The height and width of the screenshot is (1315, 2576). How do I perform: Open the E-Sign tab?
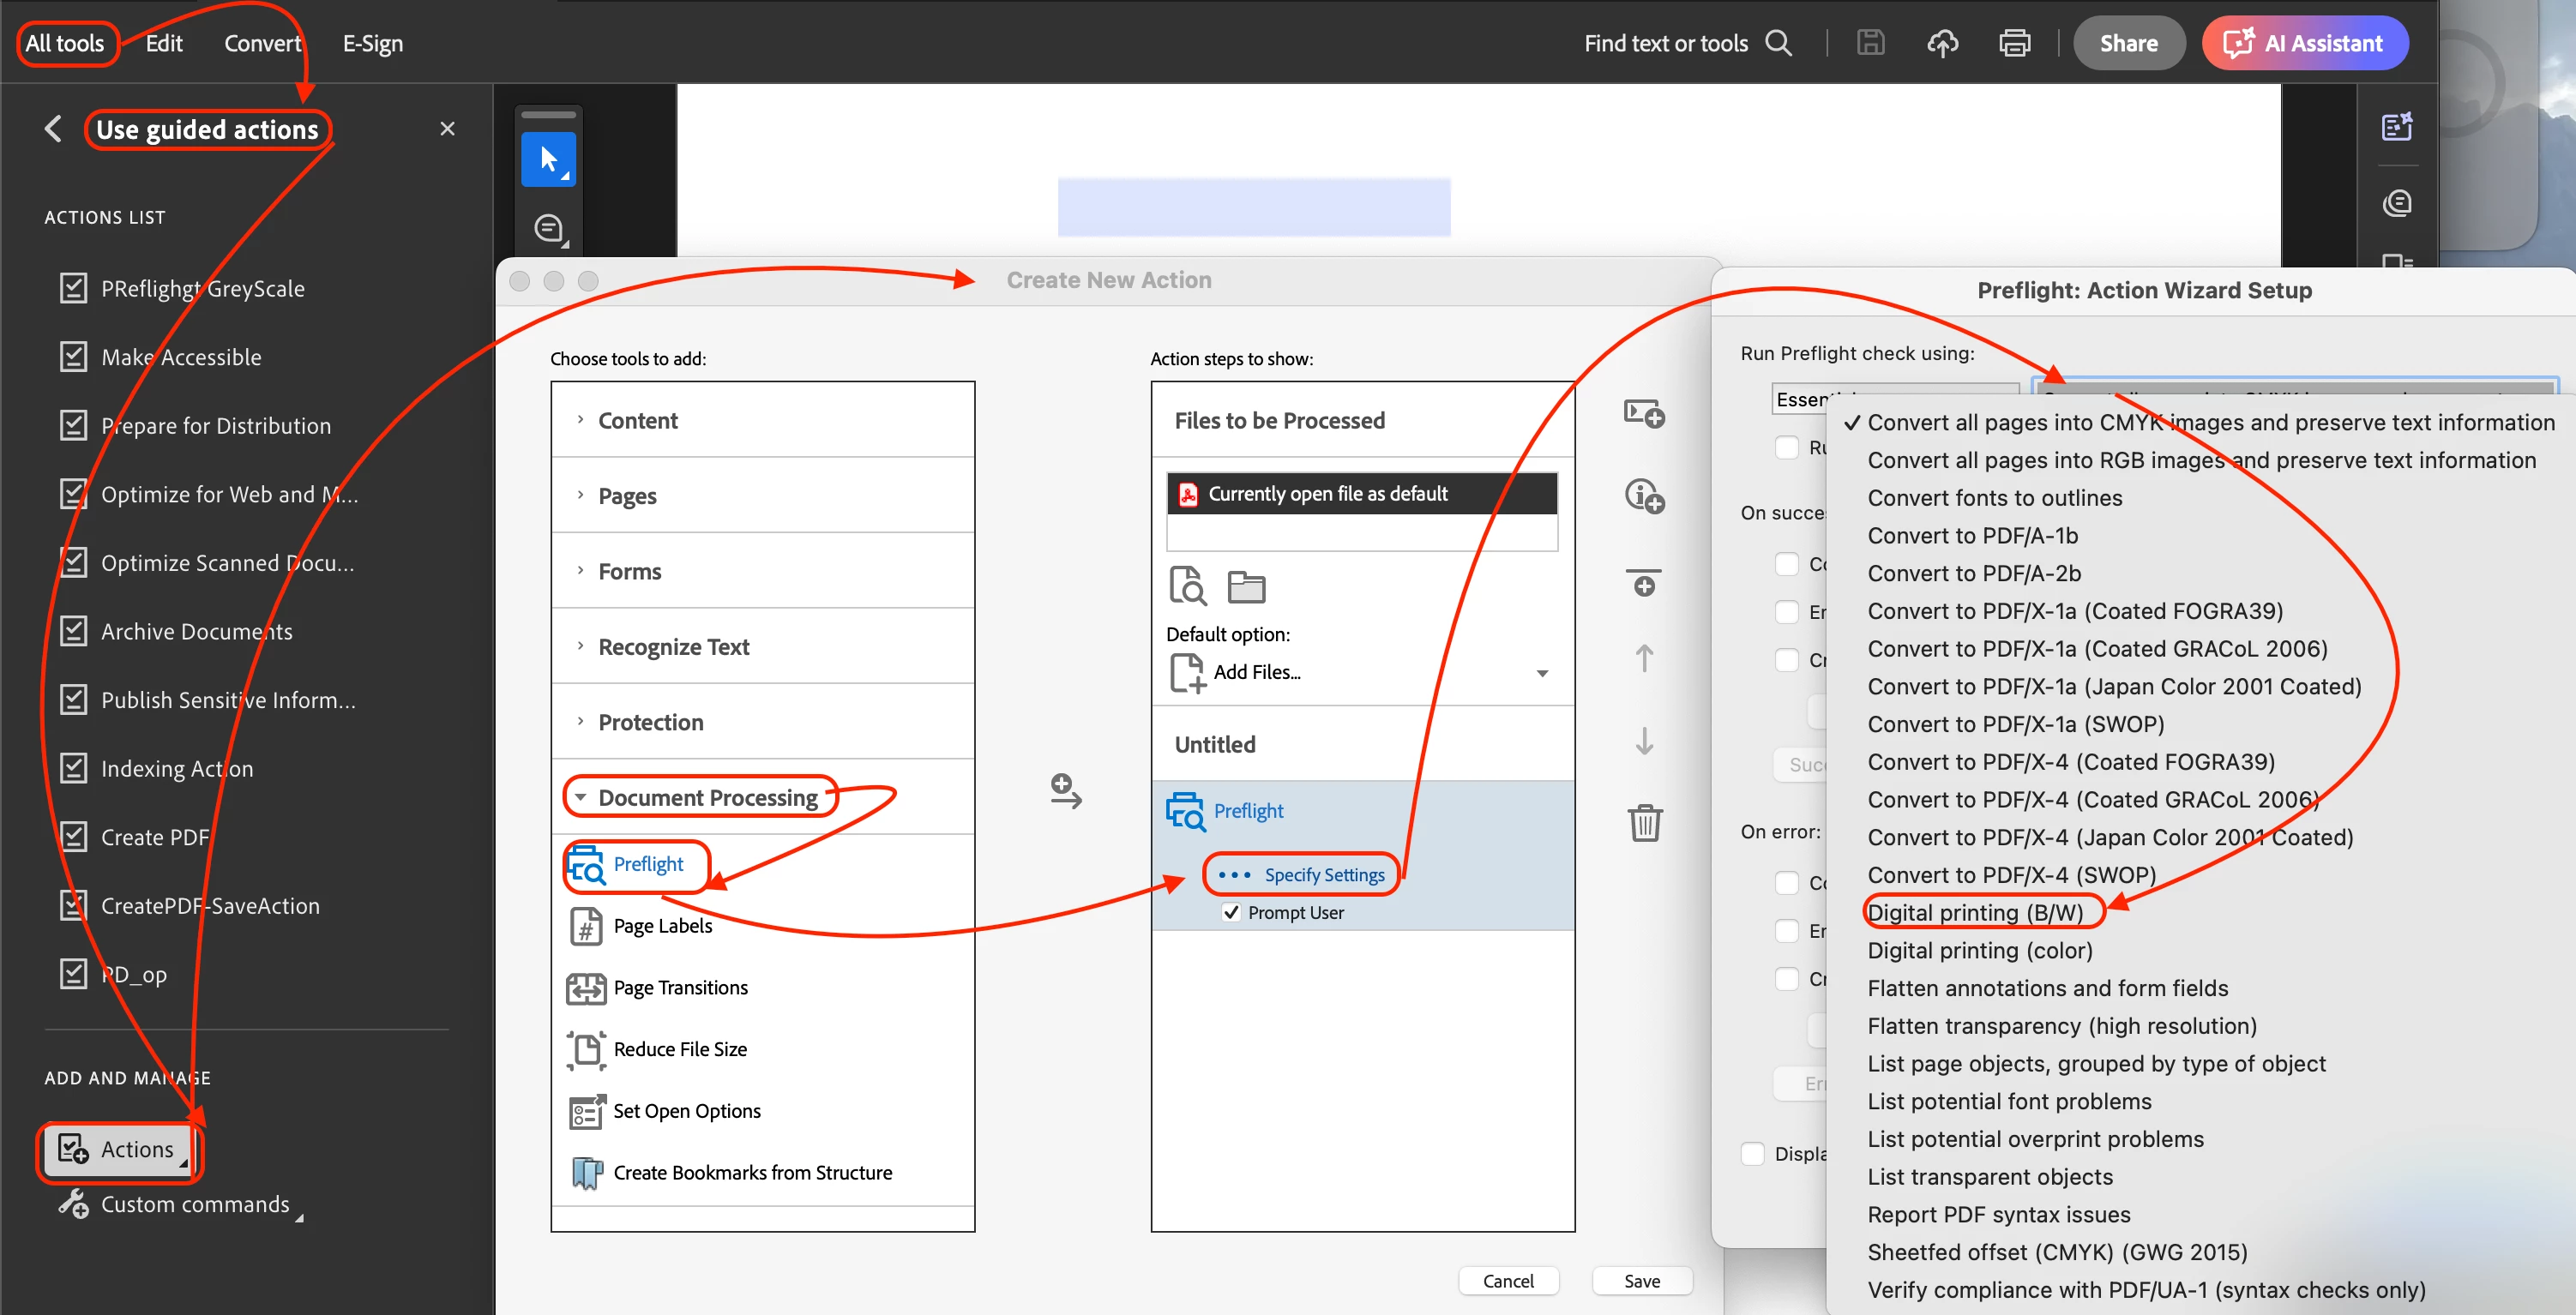pyautogui.click(x=372, y=43)
